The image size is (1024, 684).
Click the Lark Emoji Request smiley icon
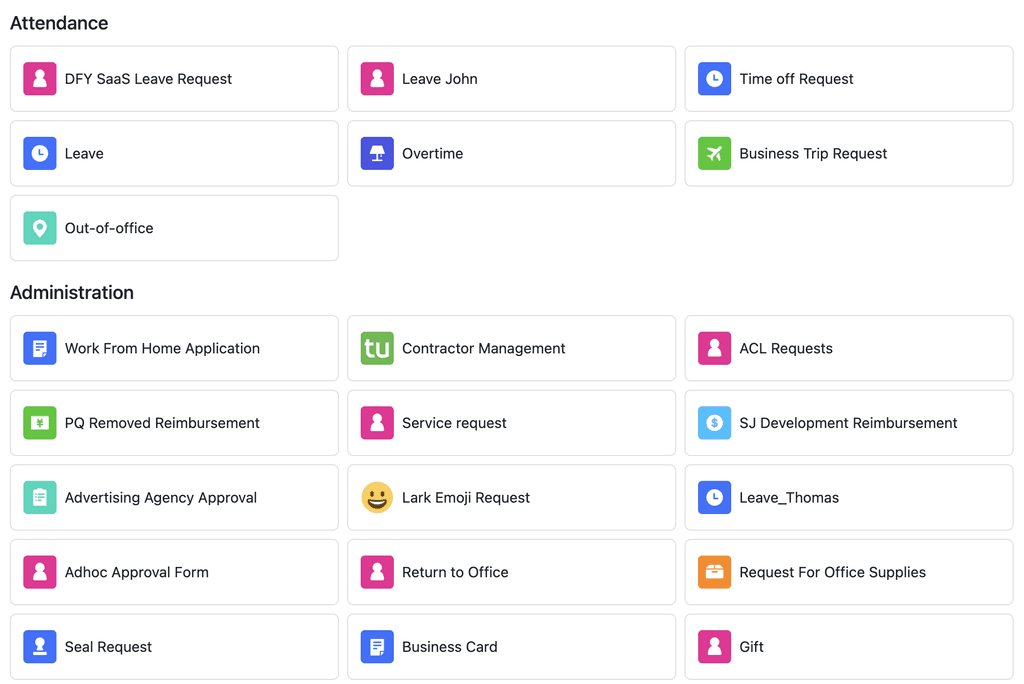377,497
